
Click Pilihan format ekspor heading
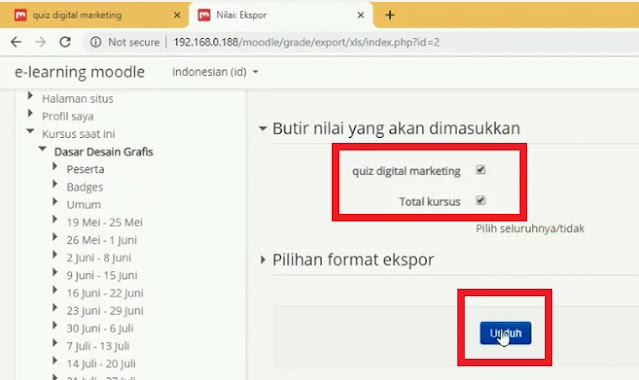click(x=353, y=260)
